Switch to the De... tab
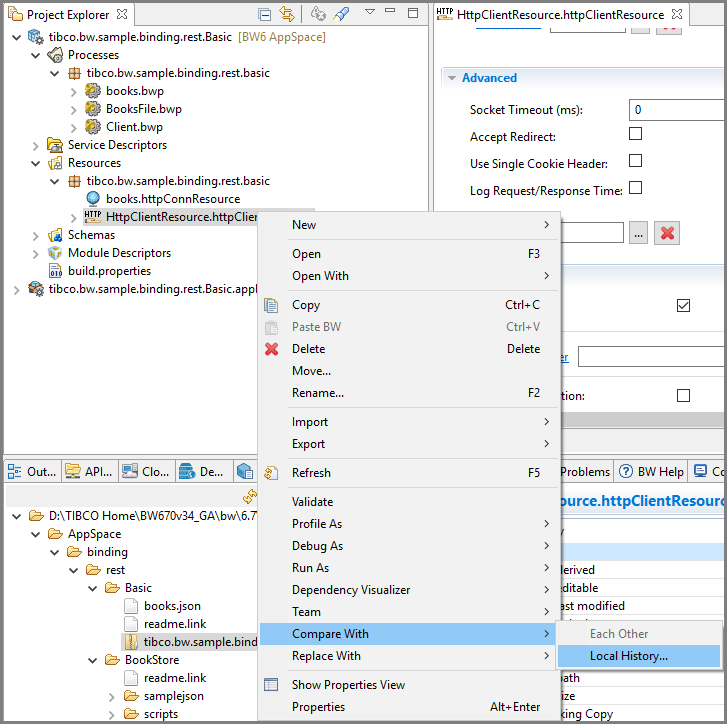This screenshot has width=727, height=724. click(204, 471)
